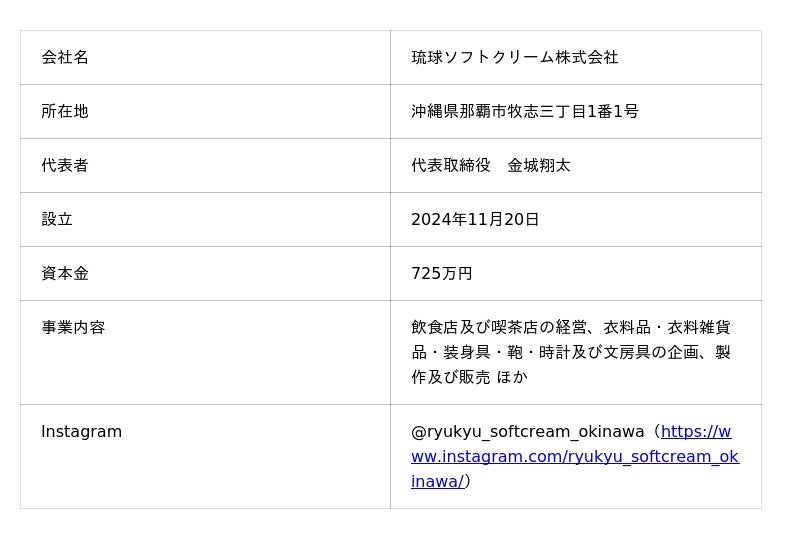Click the business description line ending 製
The width and height of the screenshot is (800, 539).
click(x=571, y=352)
